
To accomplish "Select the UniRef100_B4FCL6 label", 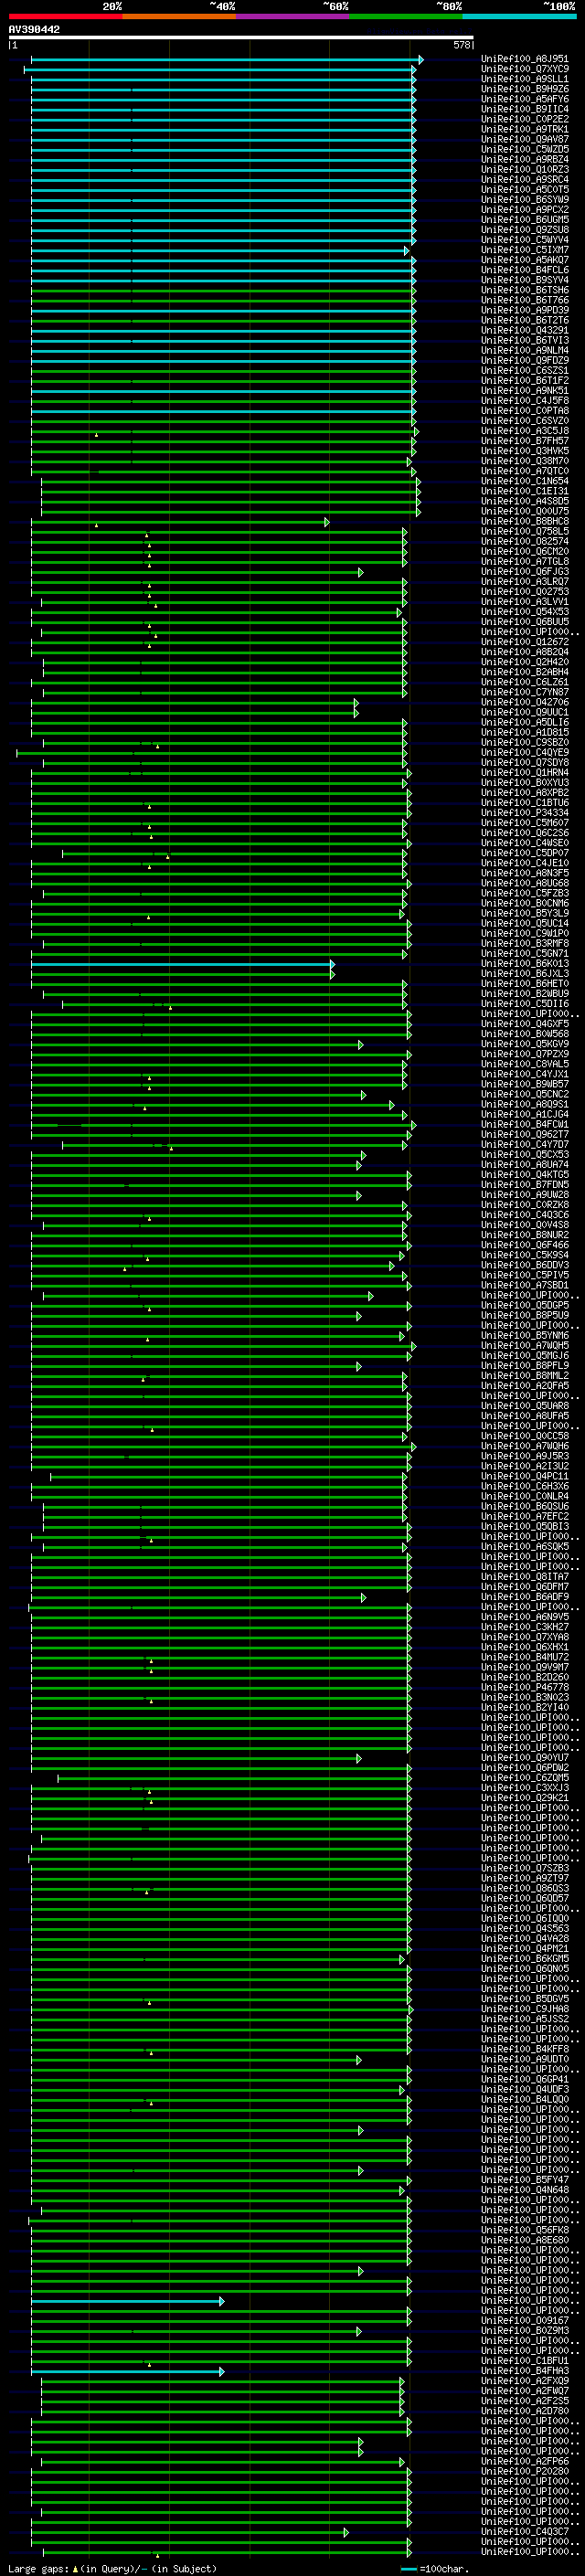I will (525, 270).
